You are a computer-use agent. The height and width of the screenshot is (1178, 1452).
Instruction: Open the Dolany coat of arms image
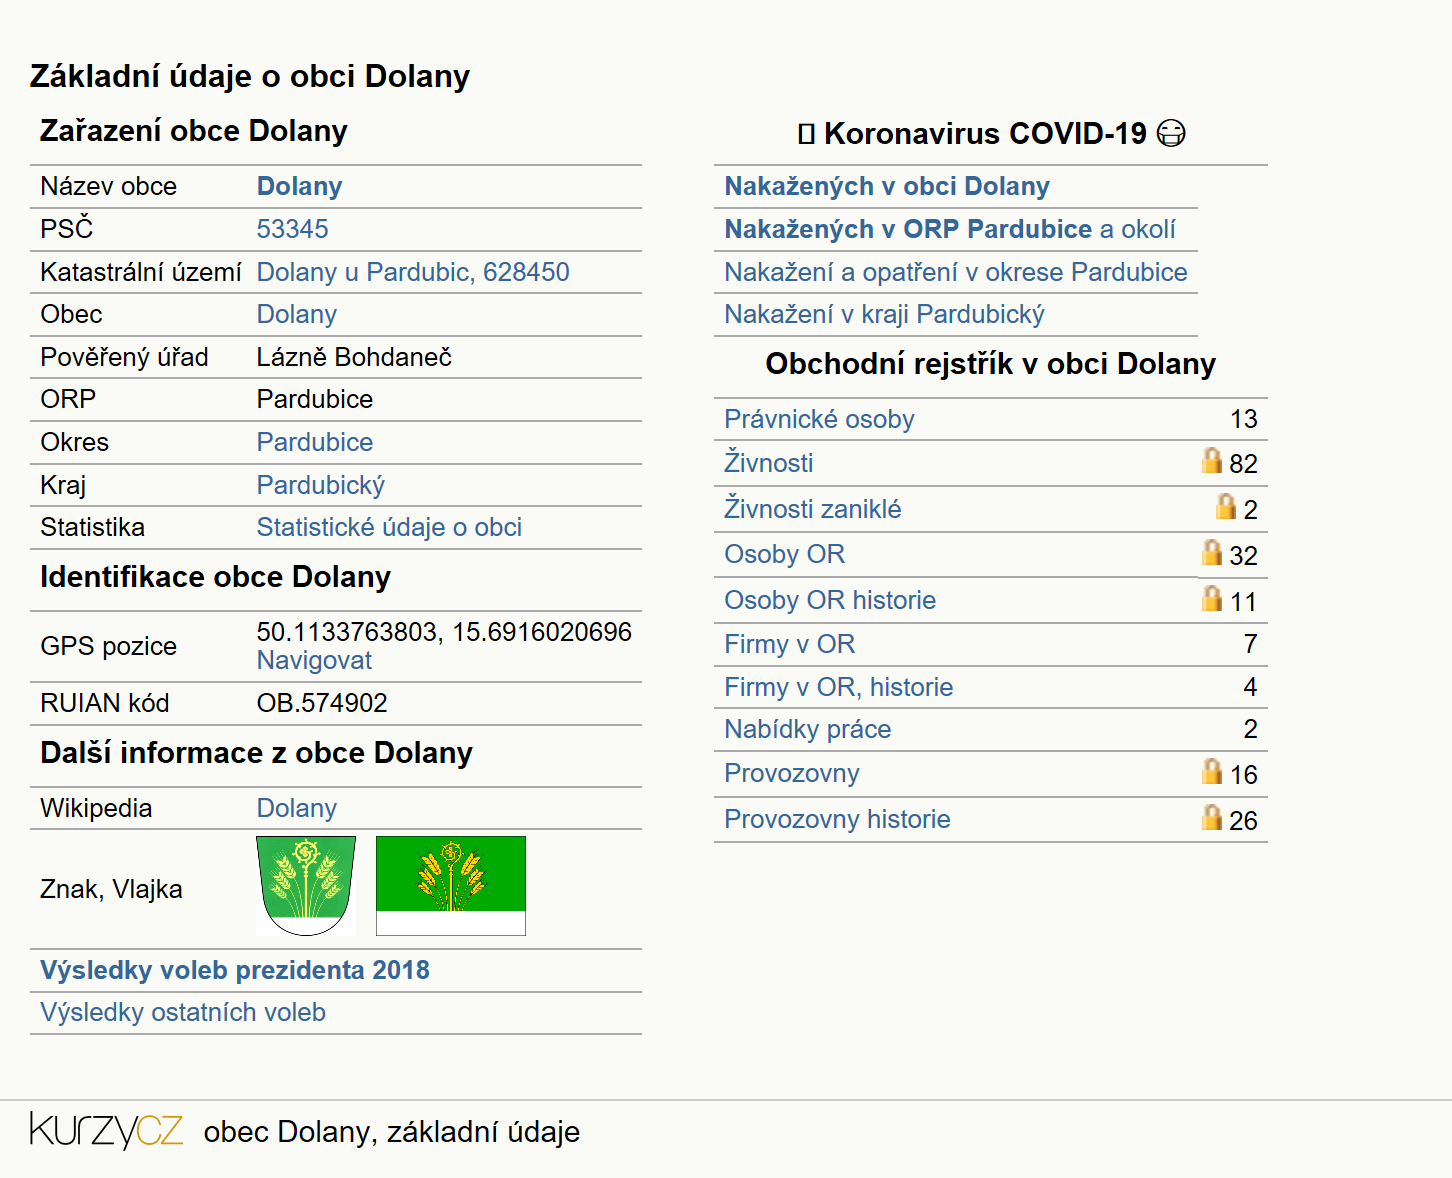(x=306, y=886)
